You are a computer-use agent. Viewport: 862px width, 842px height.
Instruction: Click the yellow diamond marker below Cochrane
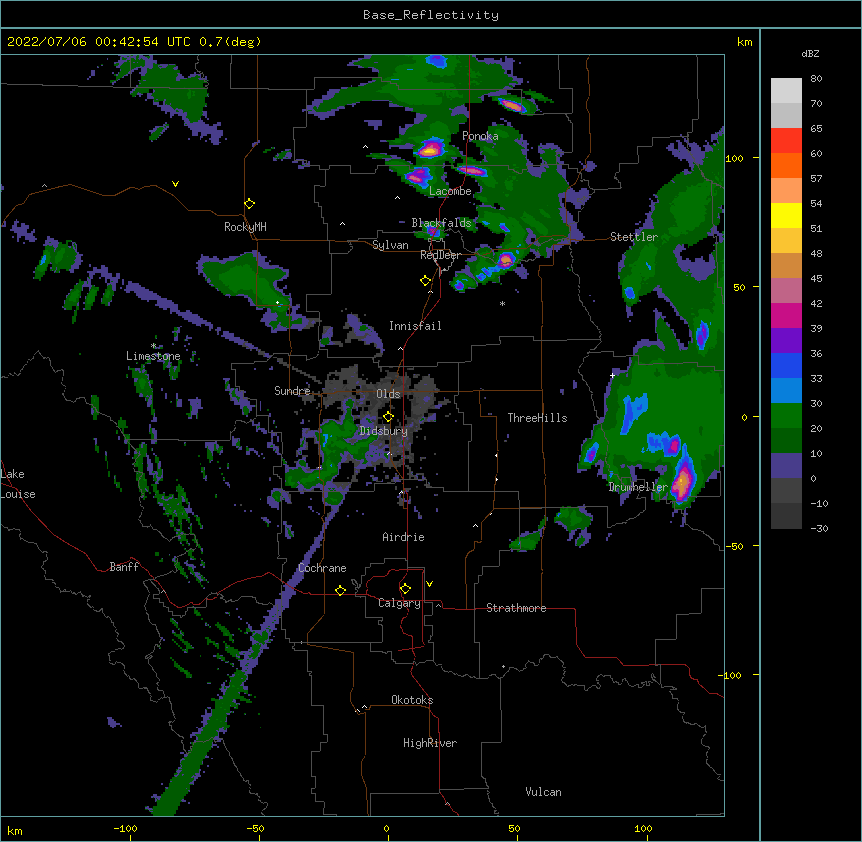340,590
